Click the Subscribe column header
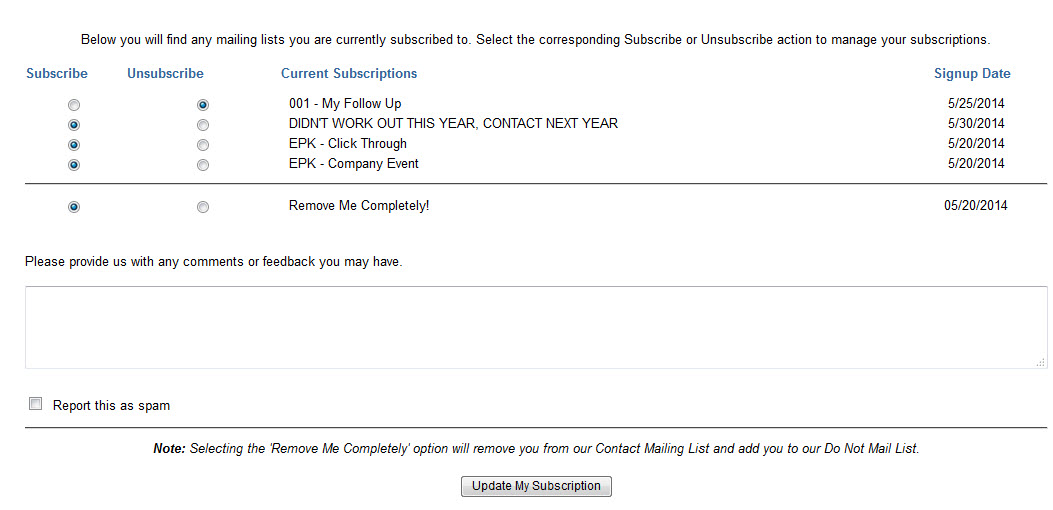The image size is (1053, 510). tap(57, 73)
